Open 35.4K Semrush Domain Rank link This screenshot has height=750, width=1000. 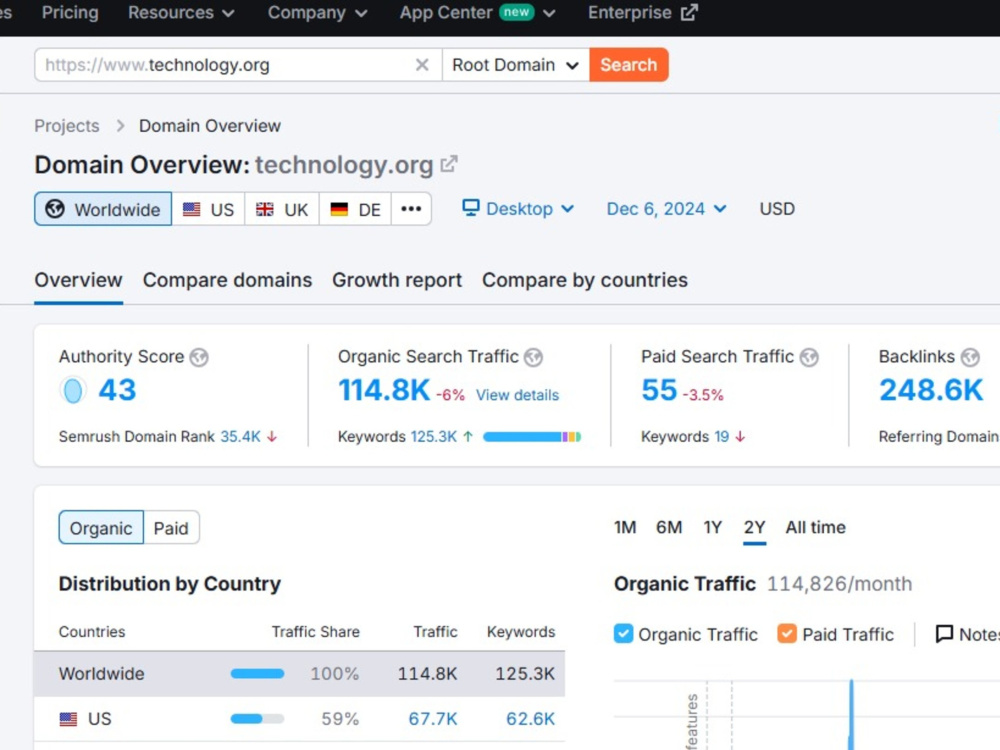(x=240, y=437)
